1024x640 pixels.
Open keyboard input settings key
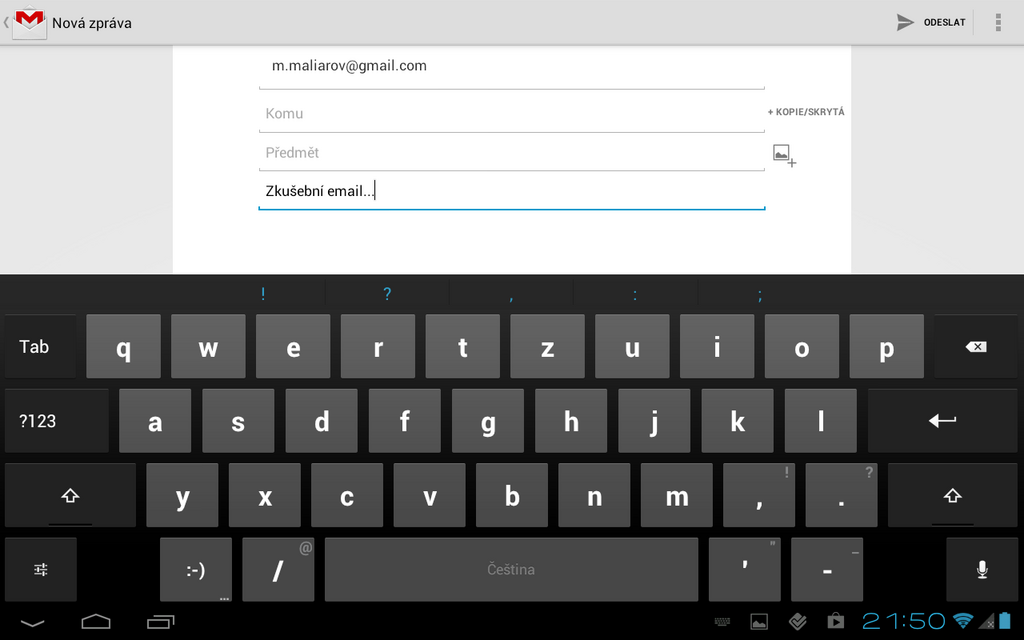41,569
